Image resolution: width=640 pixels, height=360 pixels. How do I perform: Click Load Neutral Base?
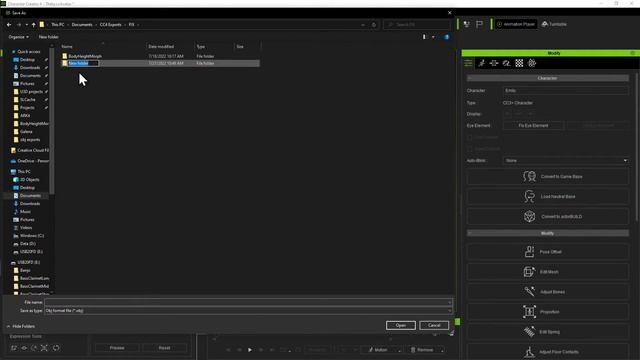(548, 197)
